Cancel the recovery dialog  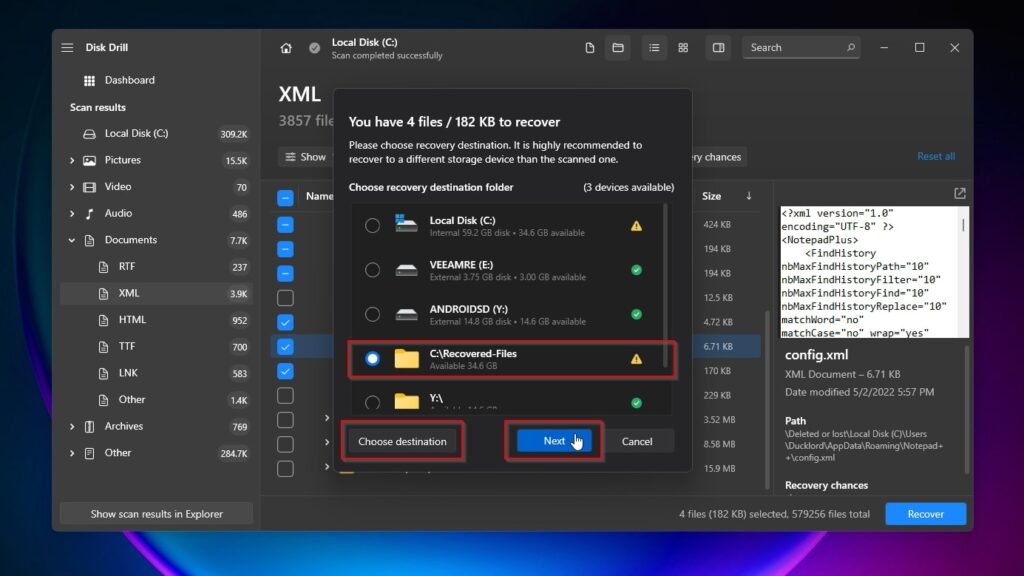pyautogui.click(x=637, y=441)
